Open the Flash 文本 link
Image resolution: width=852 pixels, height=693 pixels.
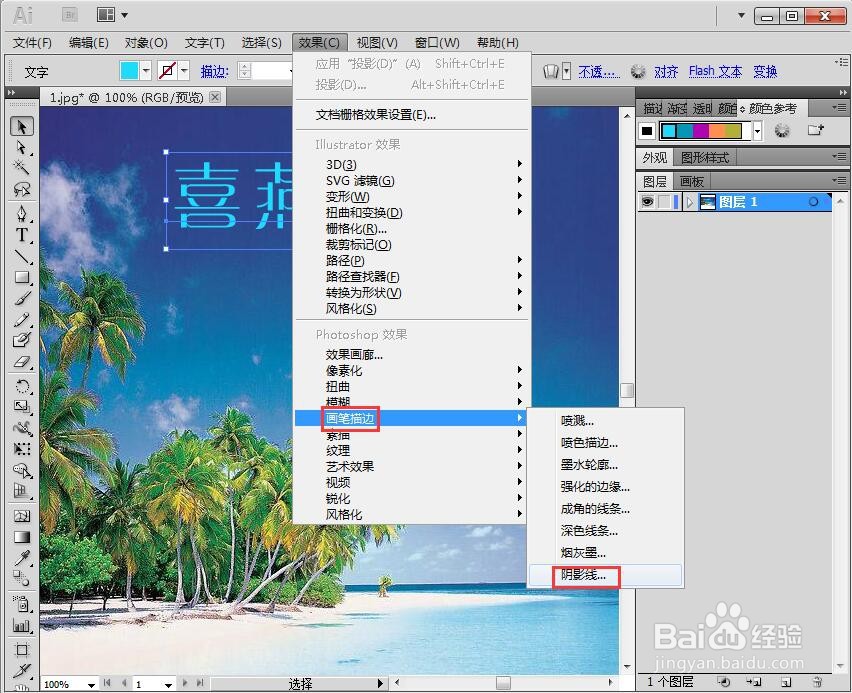(x=714, y=71)
